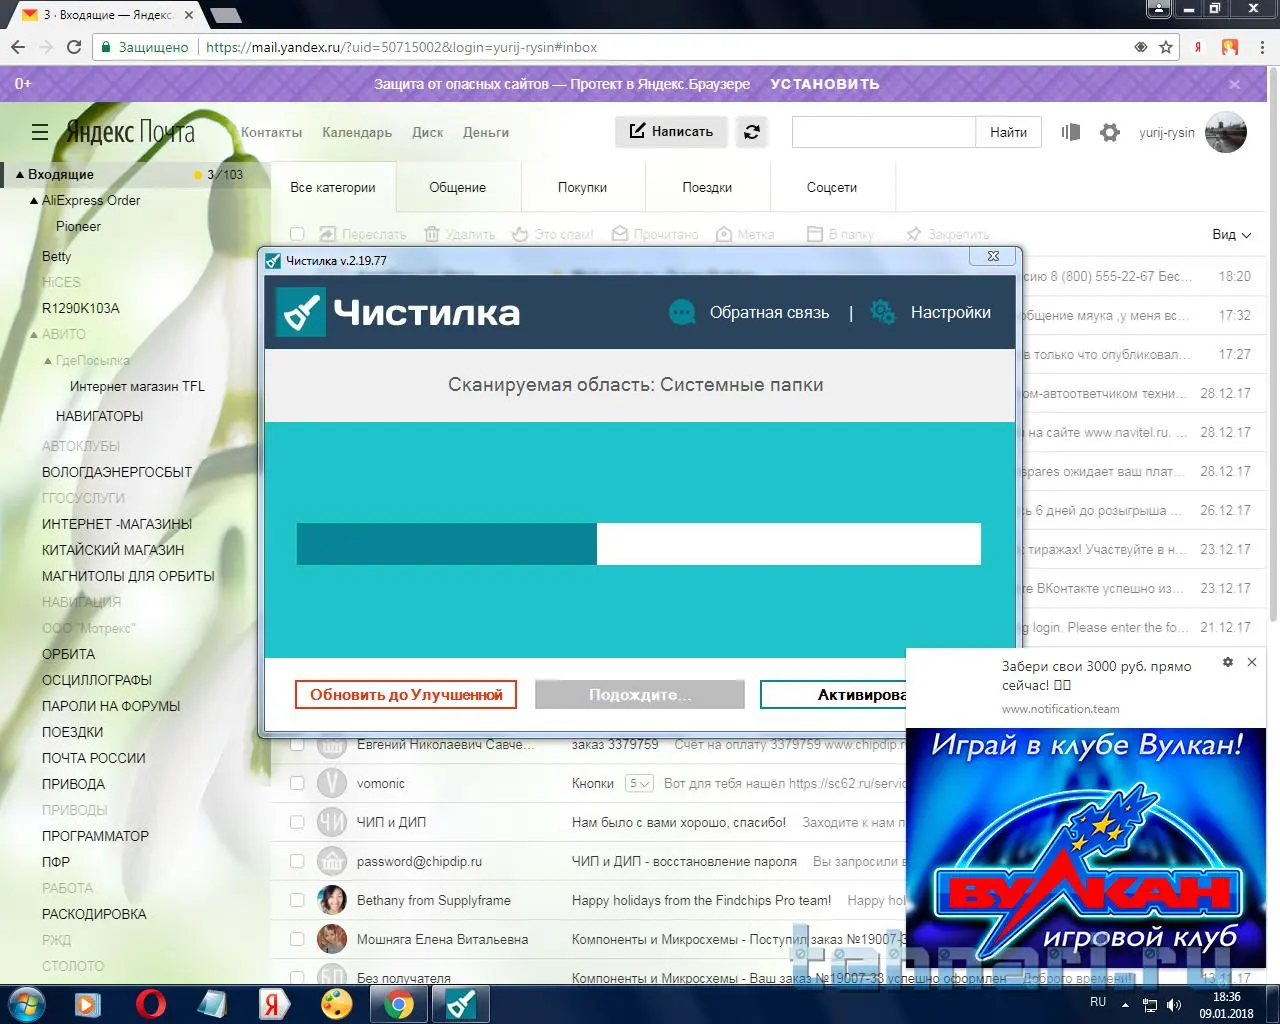Open the Yandex extension icon in browser toolbar
This screenshot has width=1280, height=1024.
tap(1198, 47)
